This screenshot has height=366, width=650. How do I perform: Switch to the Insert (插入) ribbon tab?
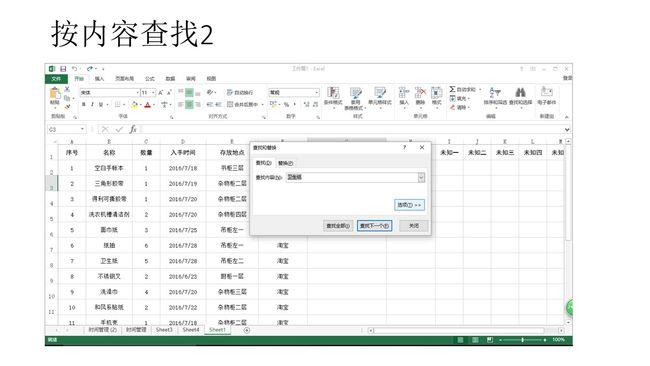click(x=99, y=79)
